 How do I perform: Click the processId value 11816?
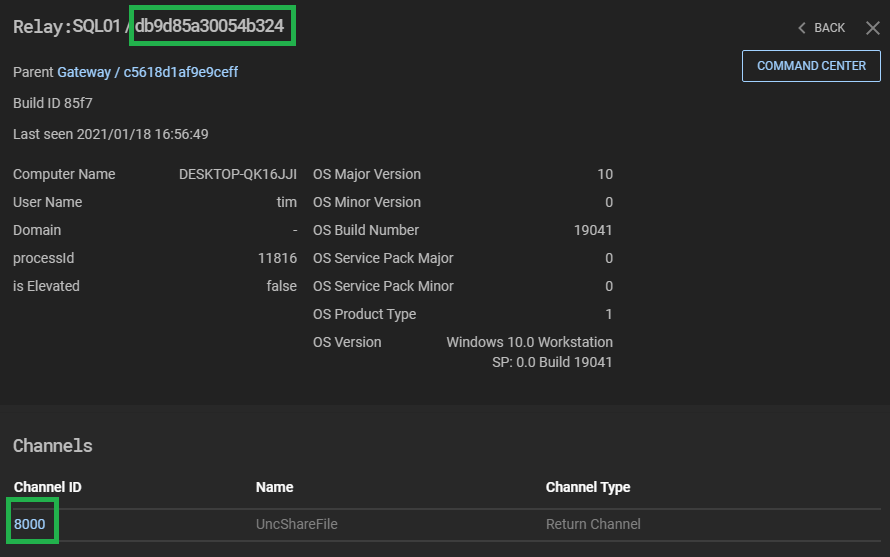pyautogui.click(x=277, y=258)
